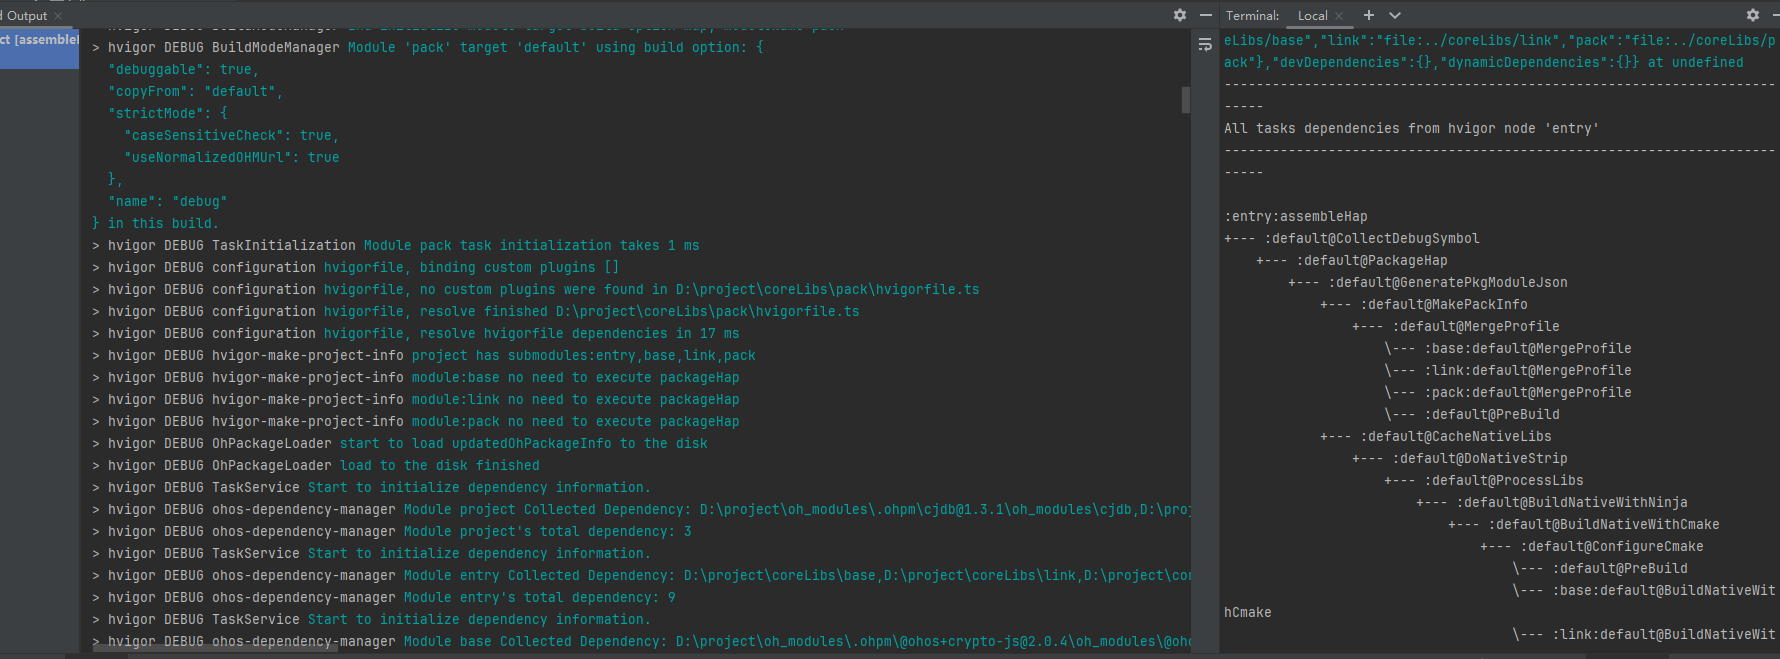
Task: Select the [assemble] build tree node
Action: [x=39, y=40]
